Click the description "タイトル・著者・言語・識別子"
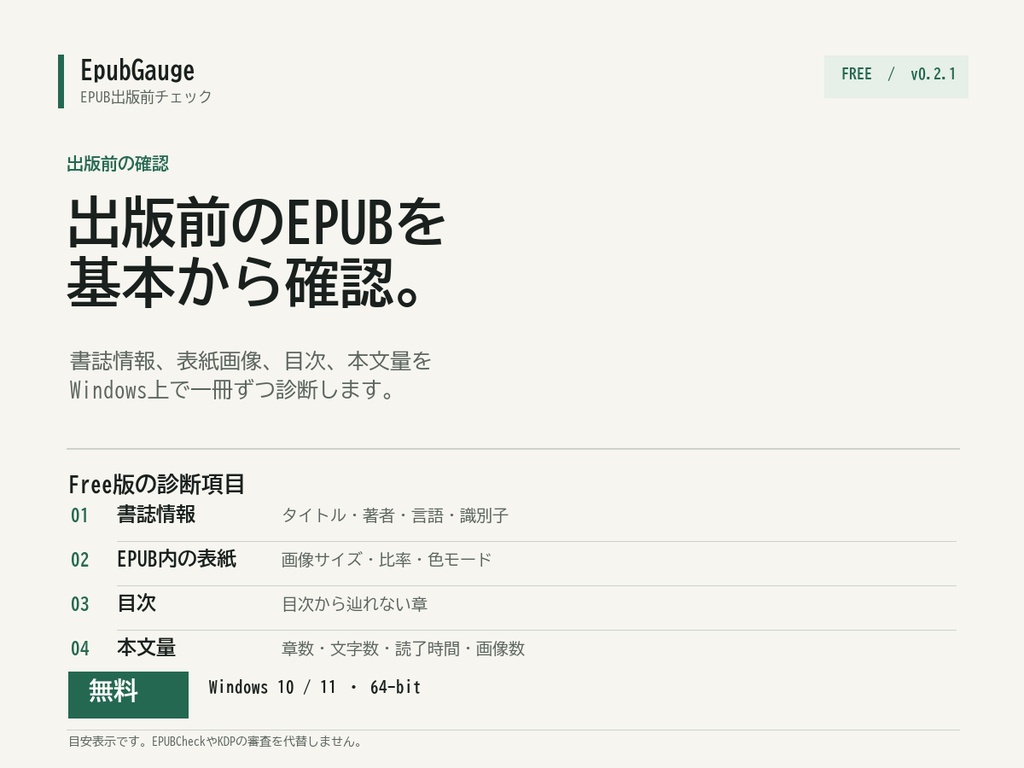This screenshot has width=1024, height=768. 394,515
